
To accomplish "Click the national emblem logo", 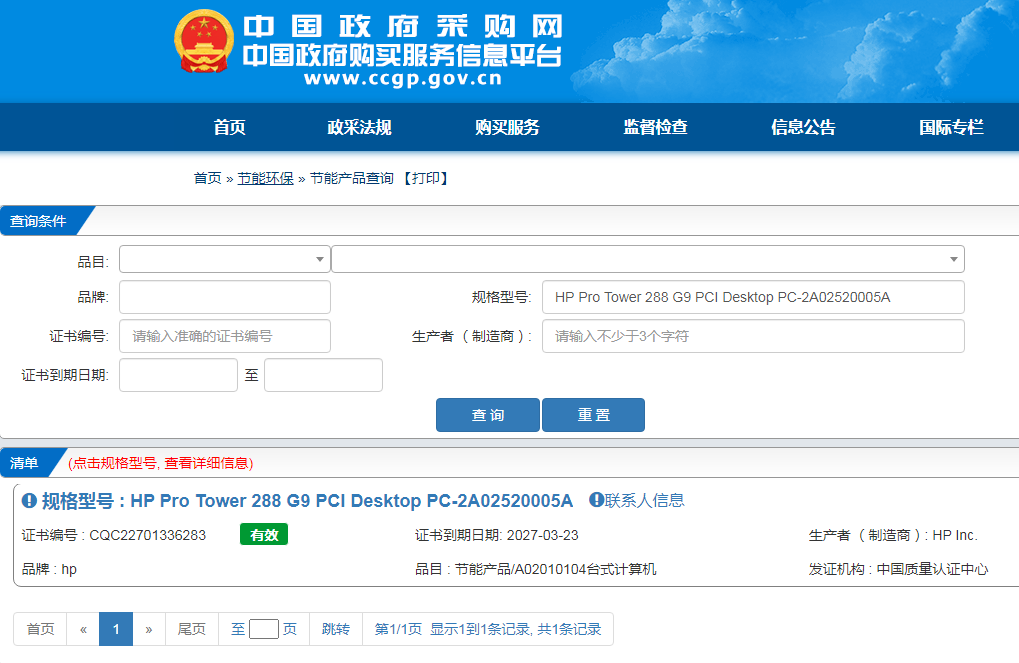I will [x=203, y=42].
